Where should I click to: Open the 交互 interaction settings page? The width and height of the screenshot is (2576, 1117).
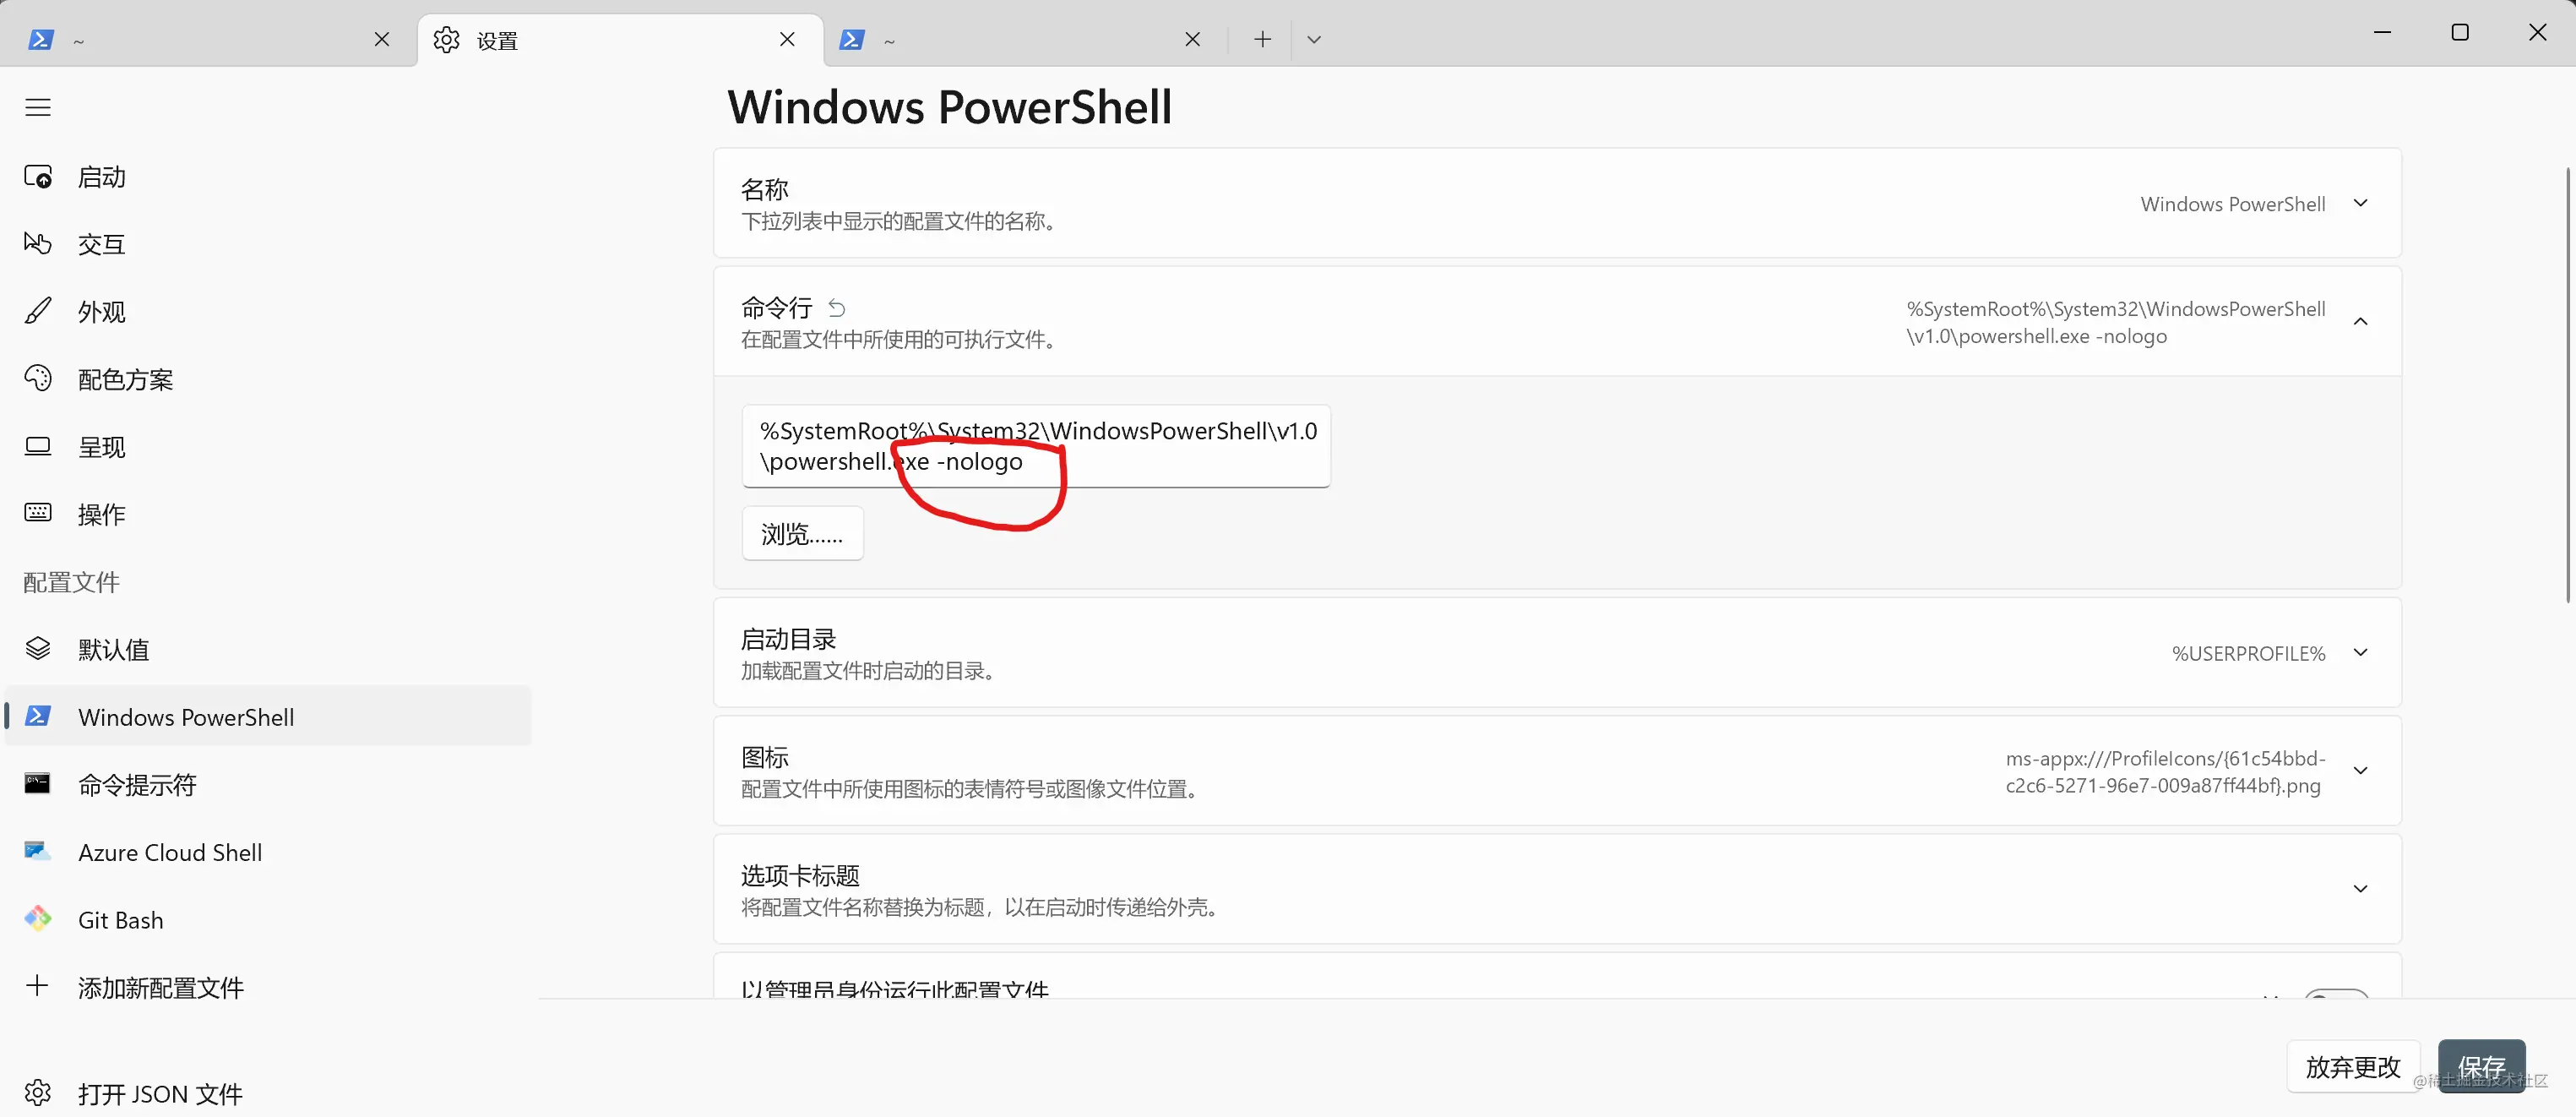(268, 244)
